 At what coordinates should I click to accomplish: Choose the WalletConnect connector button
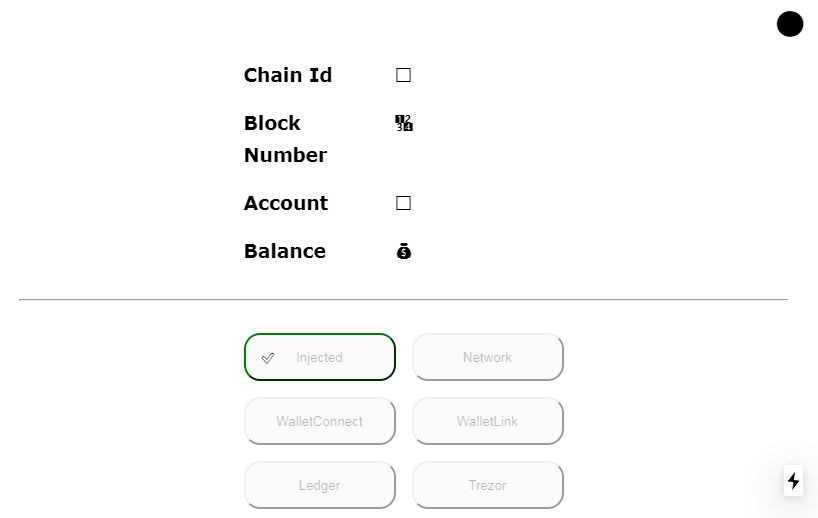pyautogui.click(x=320, y=421)
